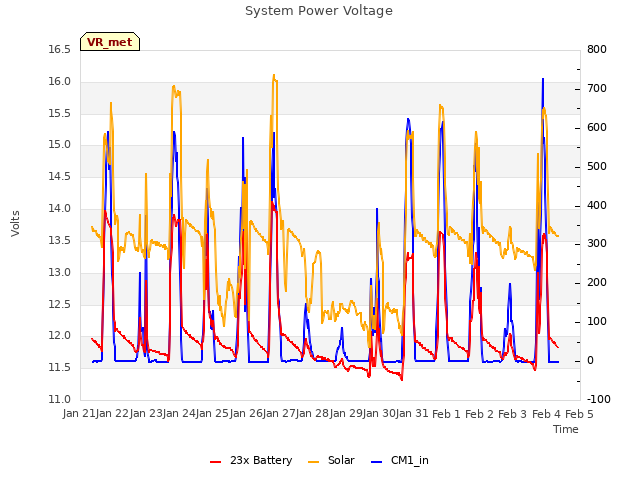Image resolution: width=640 pixels, height=480 pixels.
Task: Toggle the Solar legend entry
Action: 331,460
